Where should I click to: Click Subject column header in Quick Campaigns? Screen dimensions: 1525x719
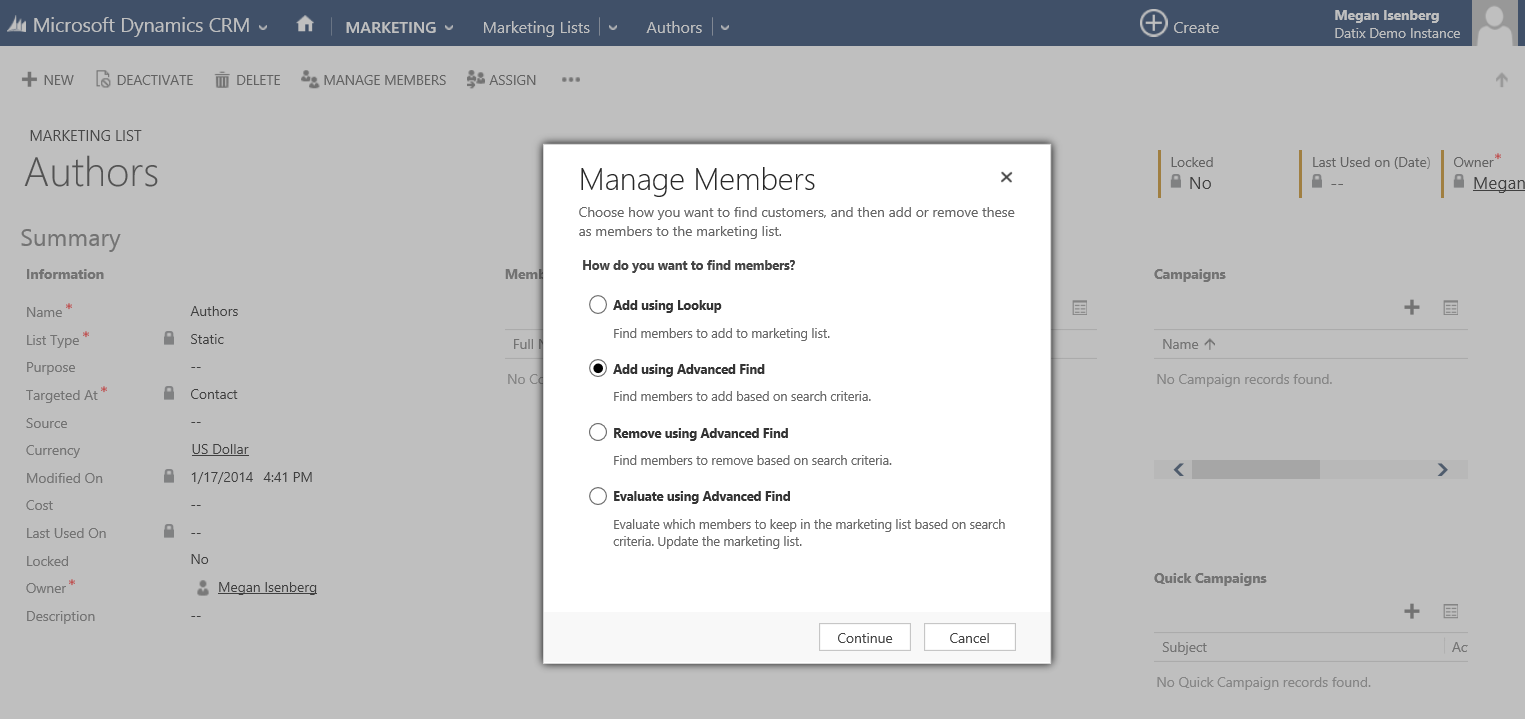pos(1185,647)
